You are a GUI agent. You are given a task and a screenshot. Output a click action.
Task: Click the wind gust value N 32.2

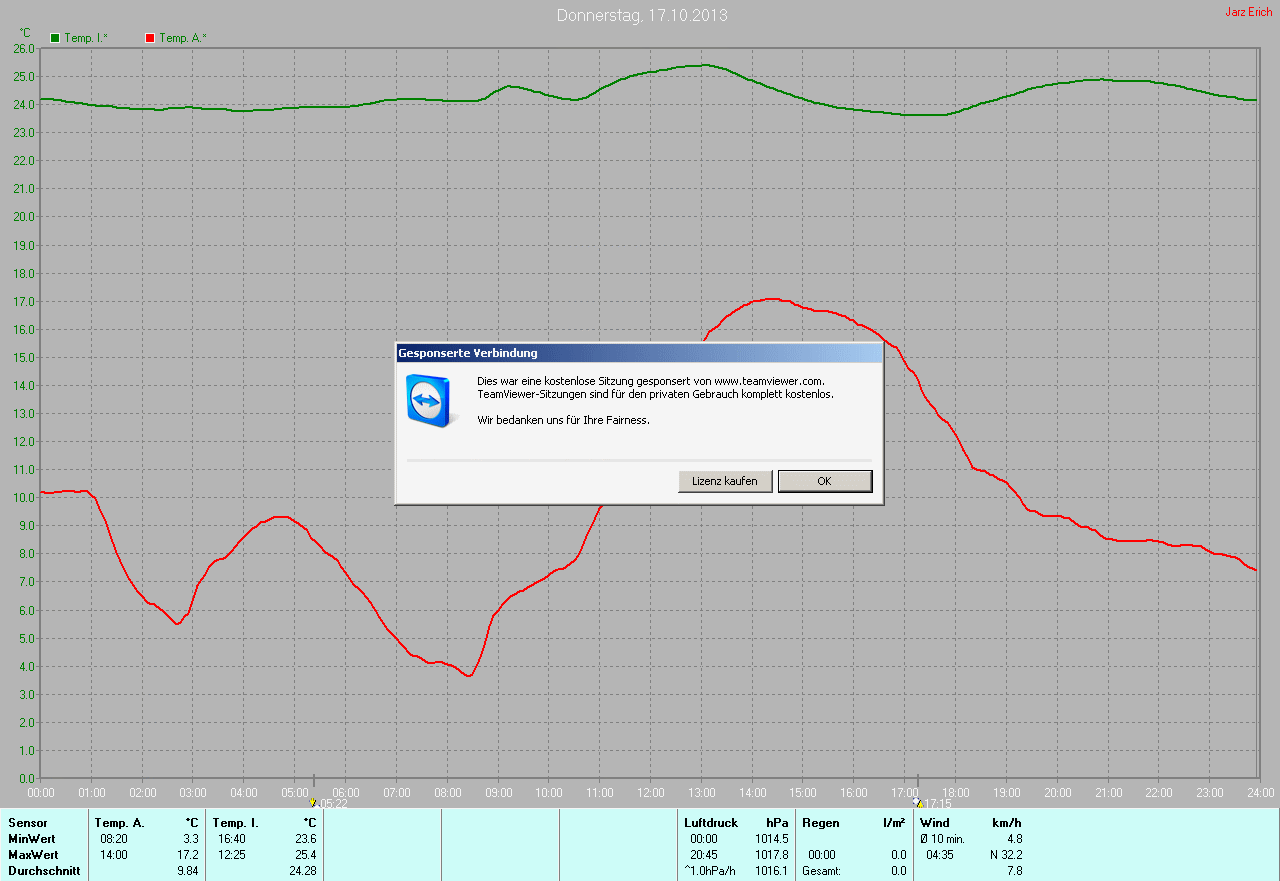1004,855
